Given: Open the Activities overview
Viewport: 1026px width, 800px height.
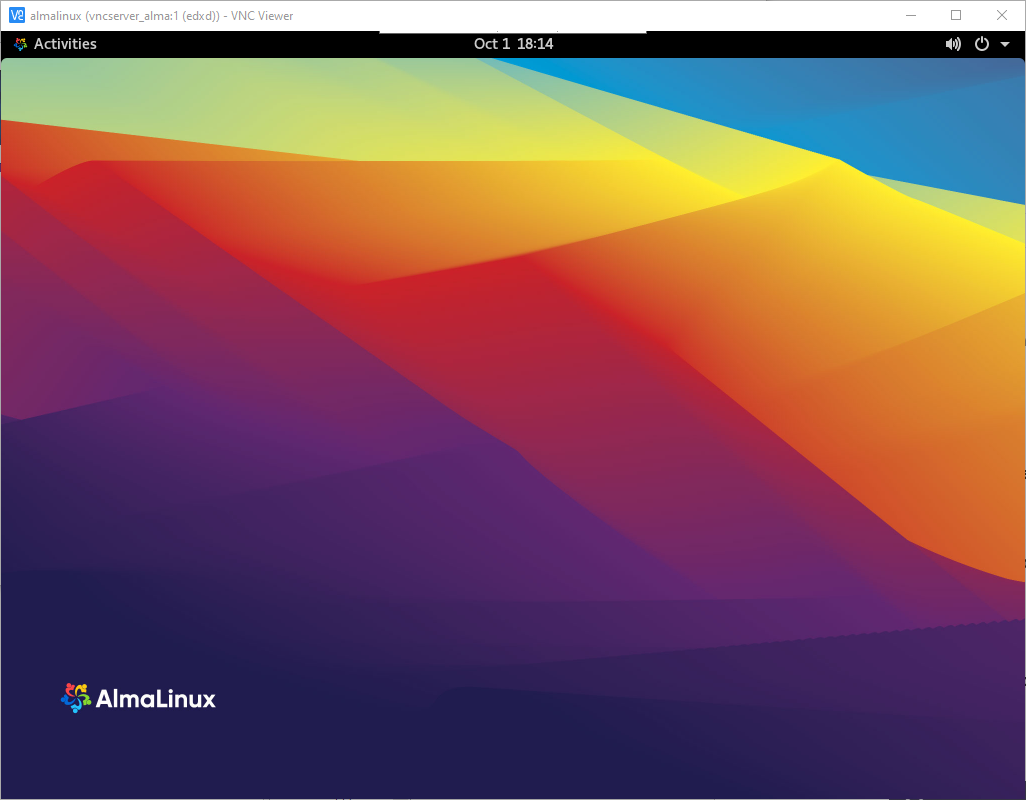Looking at the screenshot, I should (67, 43).
